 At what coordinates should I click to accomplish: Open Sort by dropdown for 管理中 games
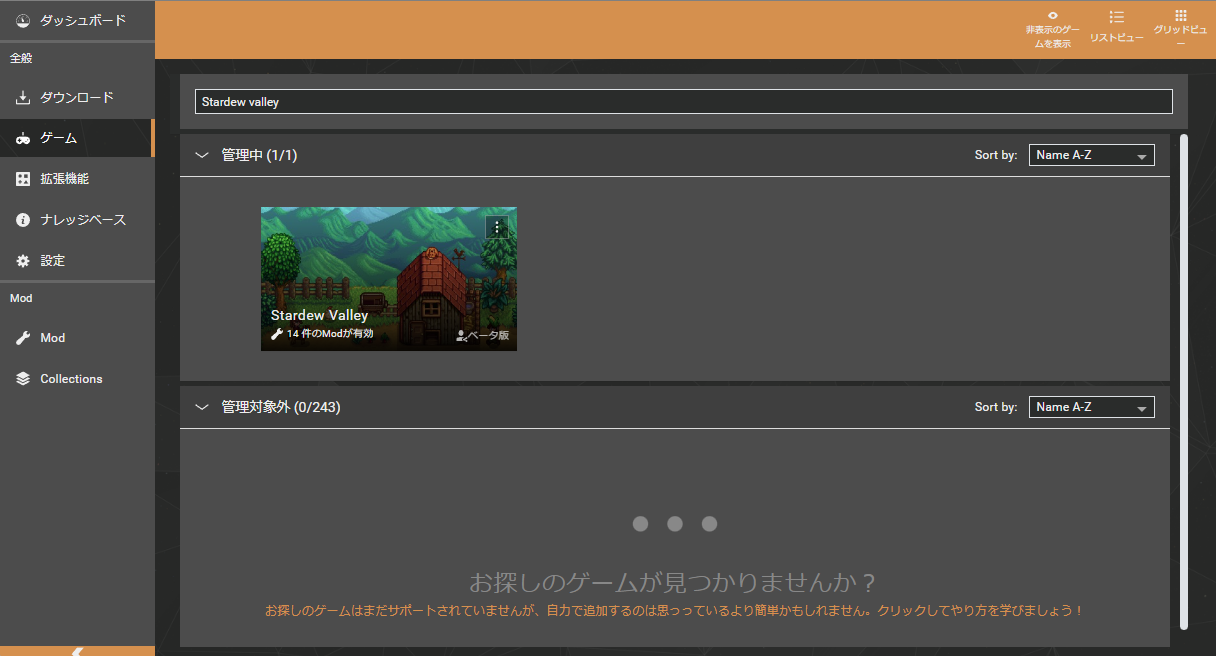[1091, 155]
